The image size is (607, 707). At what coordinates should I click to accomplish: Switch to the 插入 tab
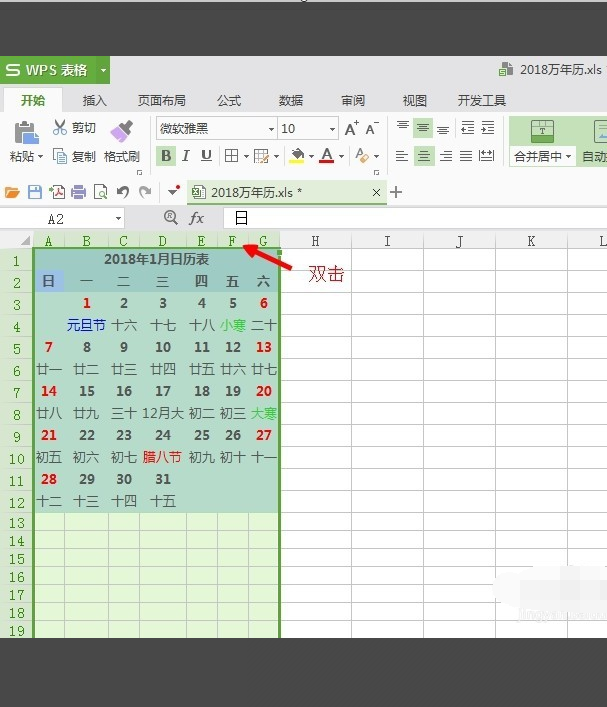(95, 101)
